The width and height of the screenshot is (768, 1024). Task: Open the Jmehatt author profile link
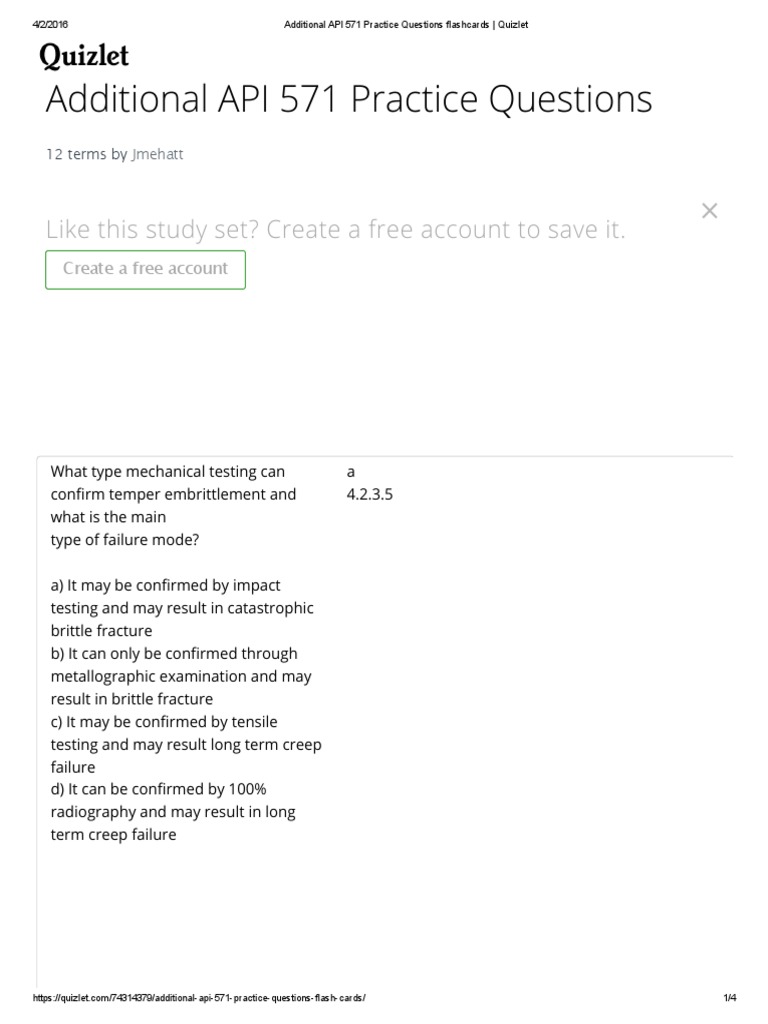tap(158, 154)
